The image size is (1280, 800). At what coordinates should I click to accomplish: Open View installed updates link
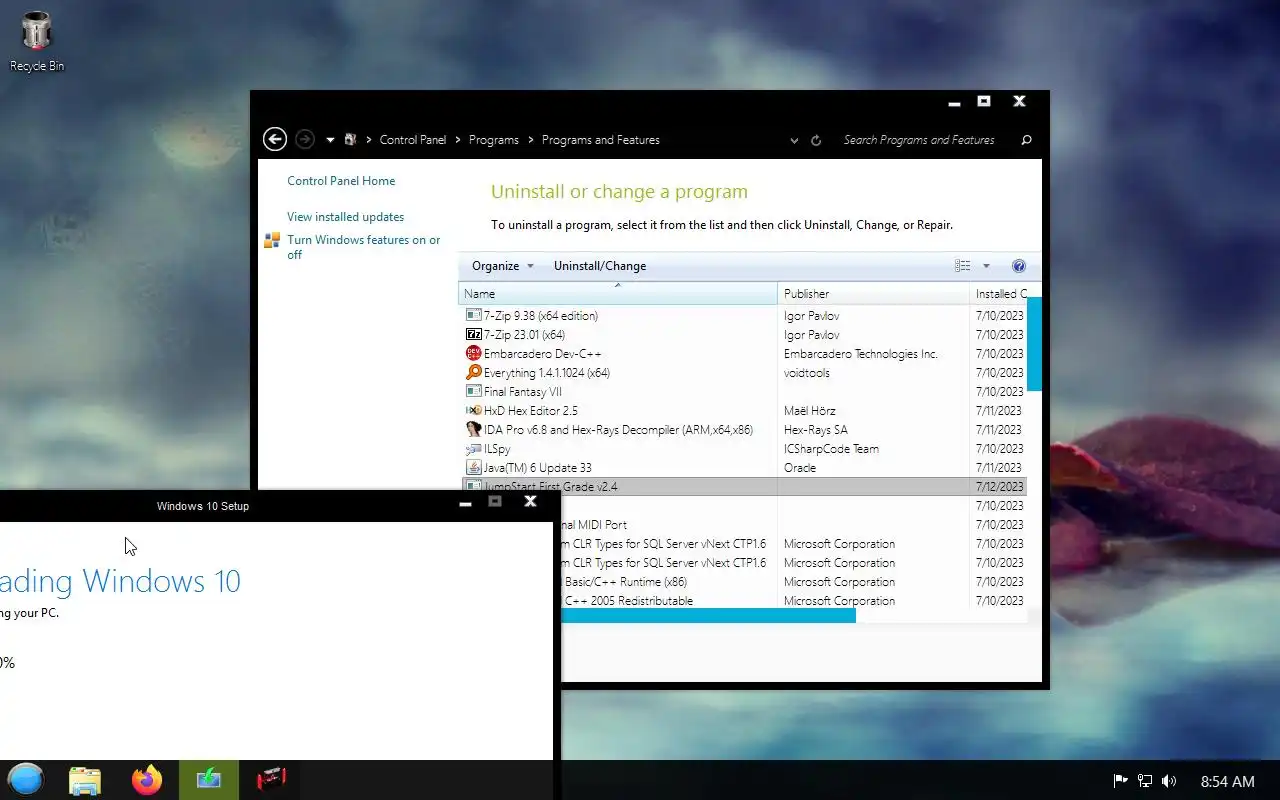pos(345,217)
